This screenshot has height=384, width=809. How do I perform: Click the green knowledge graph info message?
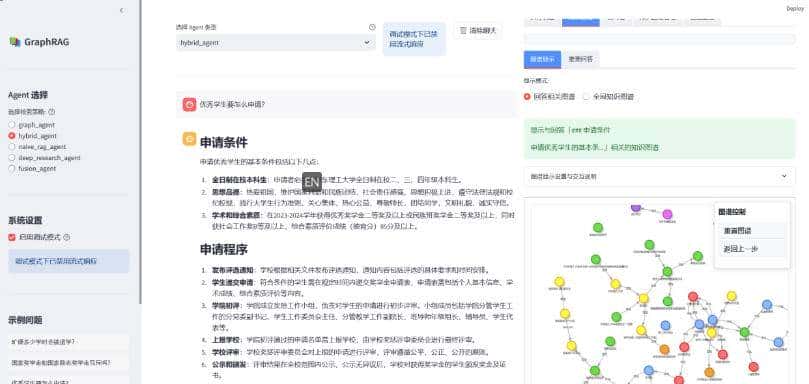tap(659, 139)
